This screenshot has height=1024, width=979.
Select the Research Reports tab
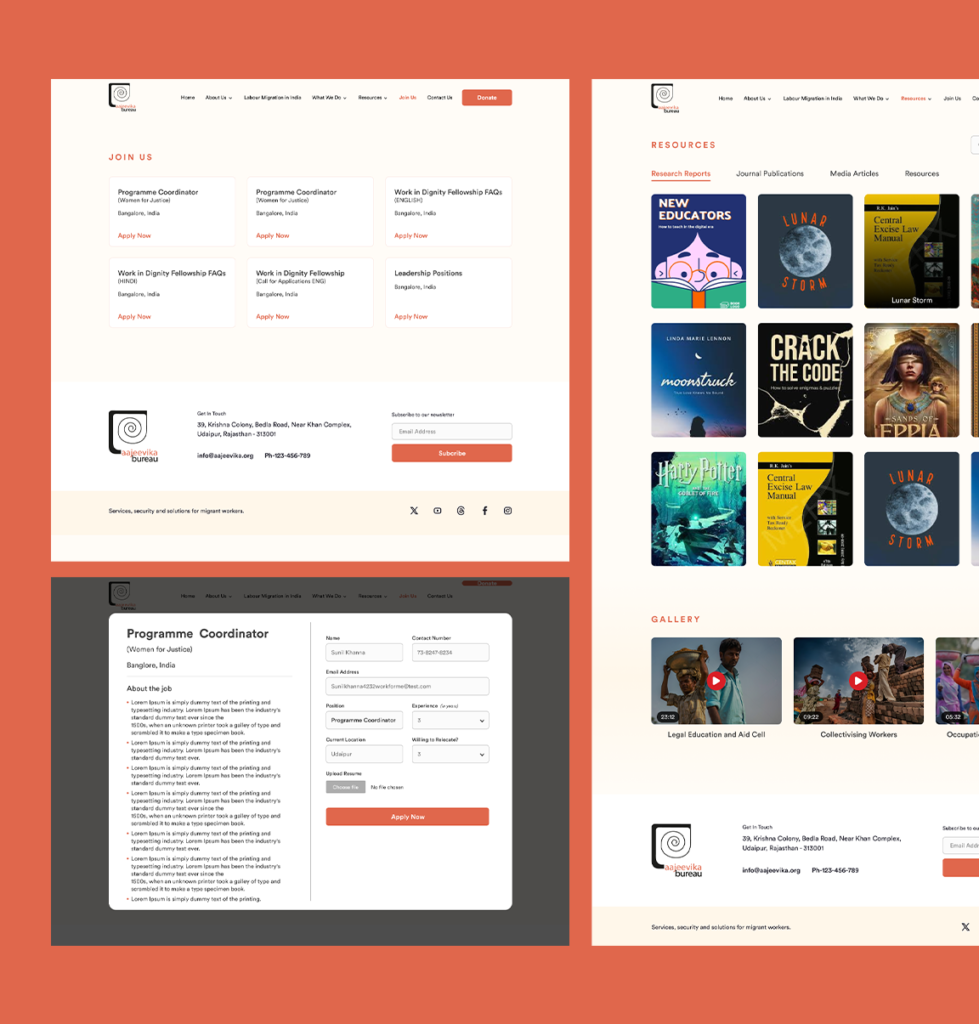681,174
